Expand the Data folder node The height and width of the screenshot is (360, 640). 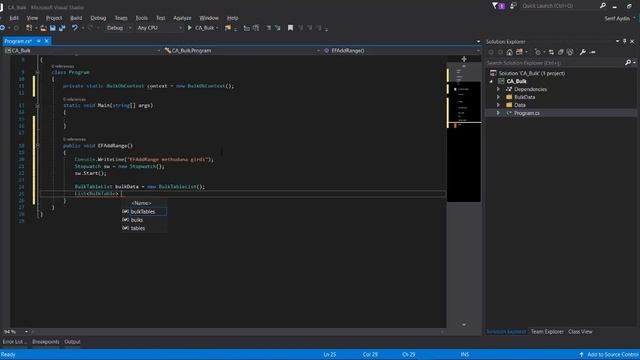pyautogui.click(x=498, y=105)
